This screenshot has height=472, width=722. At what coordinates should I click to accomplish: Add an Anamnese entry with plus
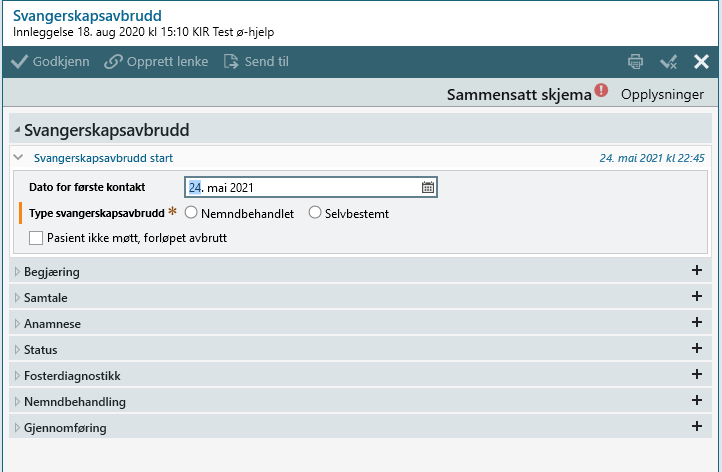tap(697, 322)
